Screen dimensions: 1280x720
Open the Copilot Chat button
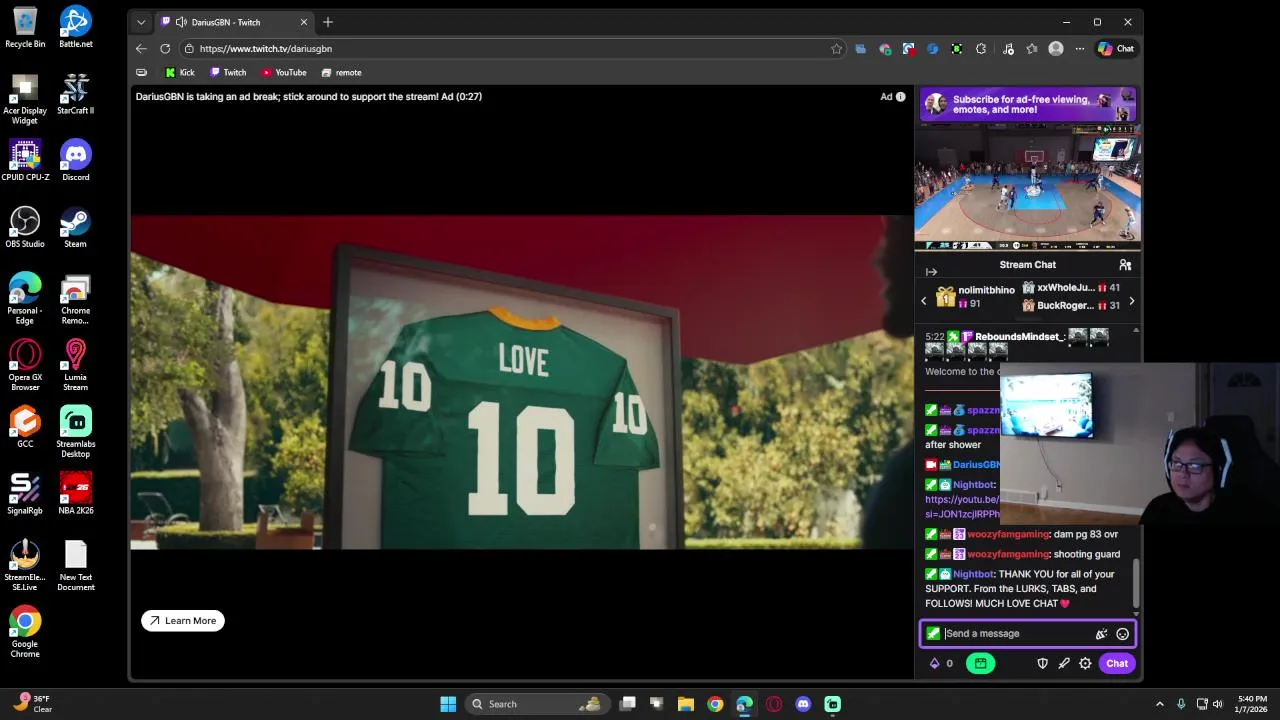pyautogui.click(x=1116, y=48)
